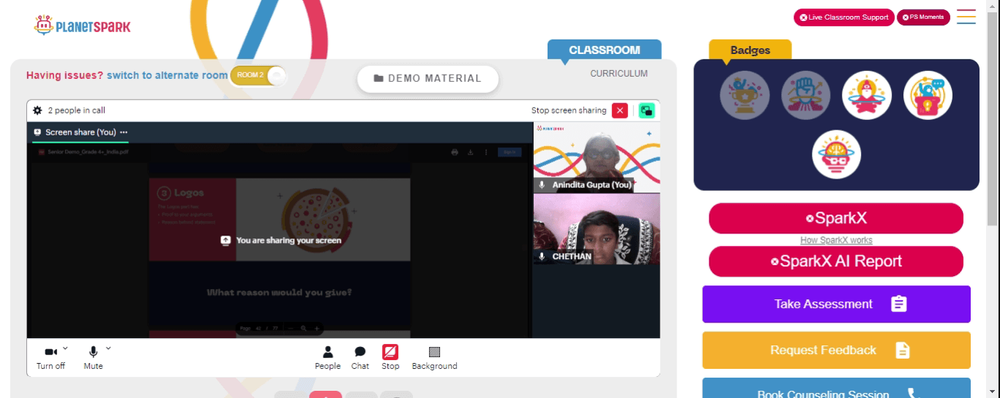The image size is (1000, 398).
Task: Click PS Moments button
Action: 923,17
